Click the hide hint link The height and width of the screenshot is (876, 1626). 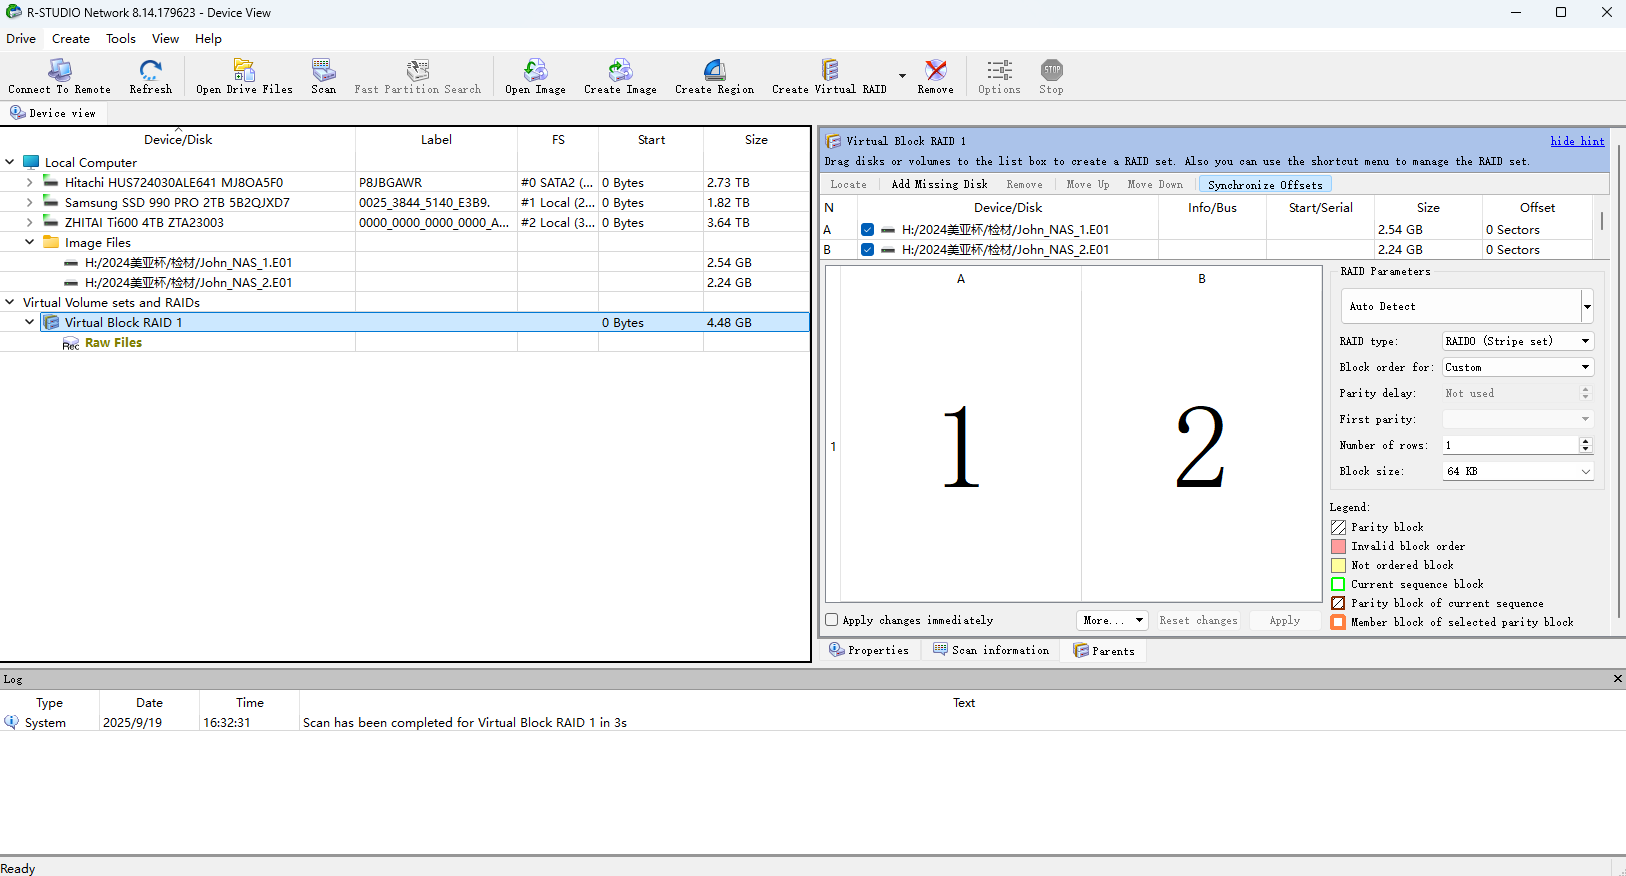[x=1577, y=141]
